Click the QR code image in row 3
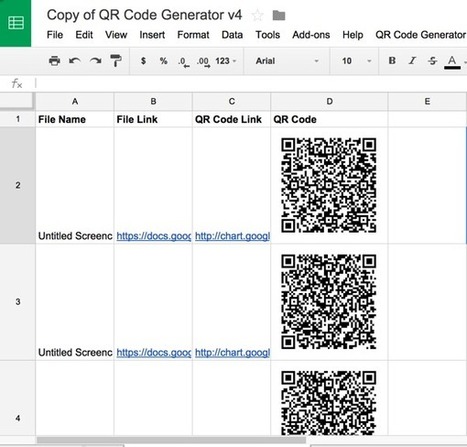The image size is (467, 447). click(329, 302)
